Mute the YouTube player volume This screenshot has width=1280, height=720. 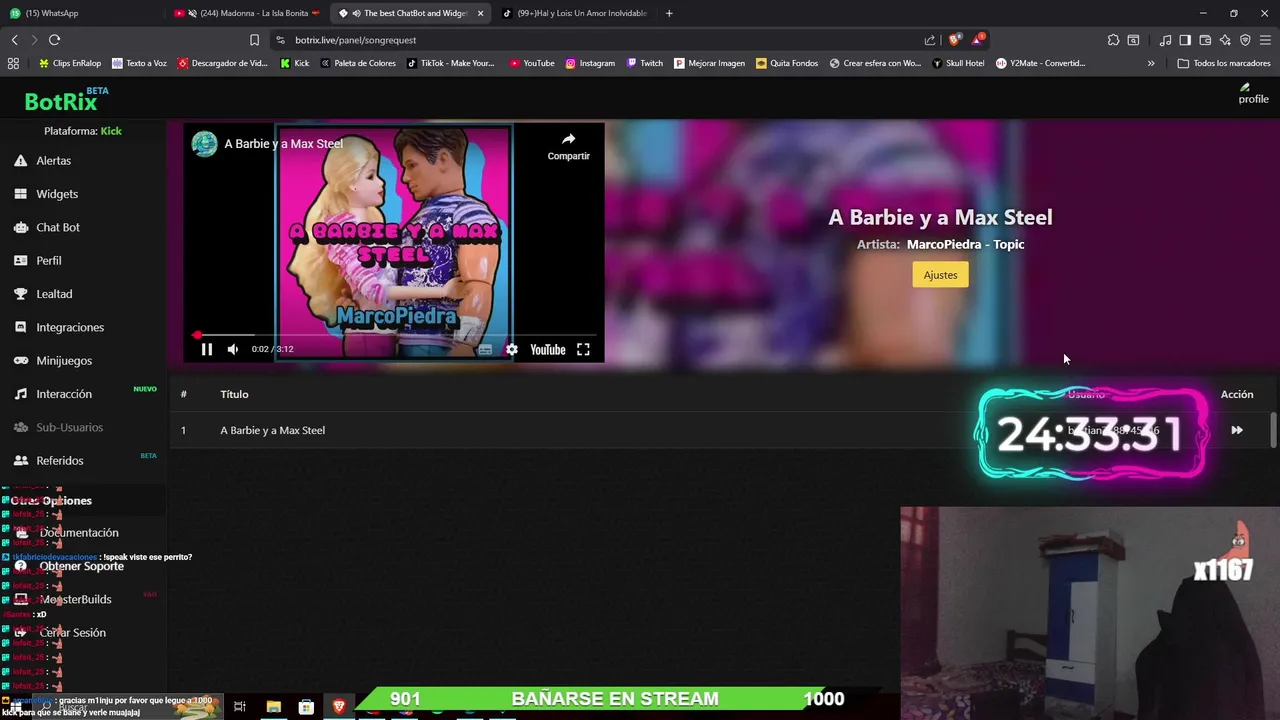pos(233,349)
